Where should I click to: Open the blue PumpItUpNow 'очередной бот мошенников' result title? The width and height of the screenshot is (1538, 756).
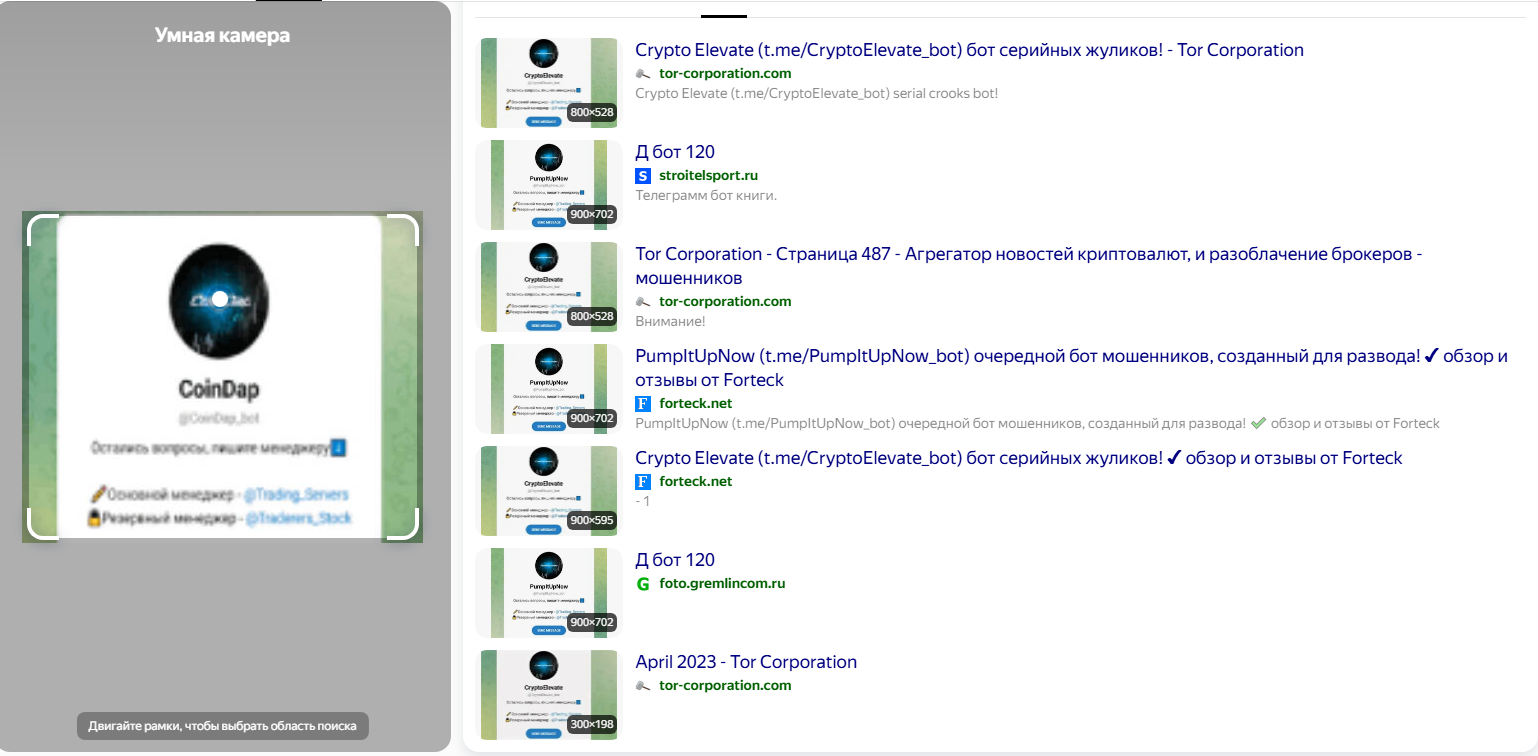tap(1072, 368)
